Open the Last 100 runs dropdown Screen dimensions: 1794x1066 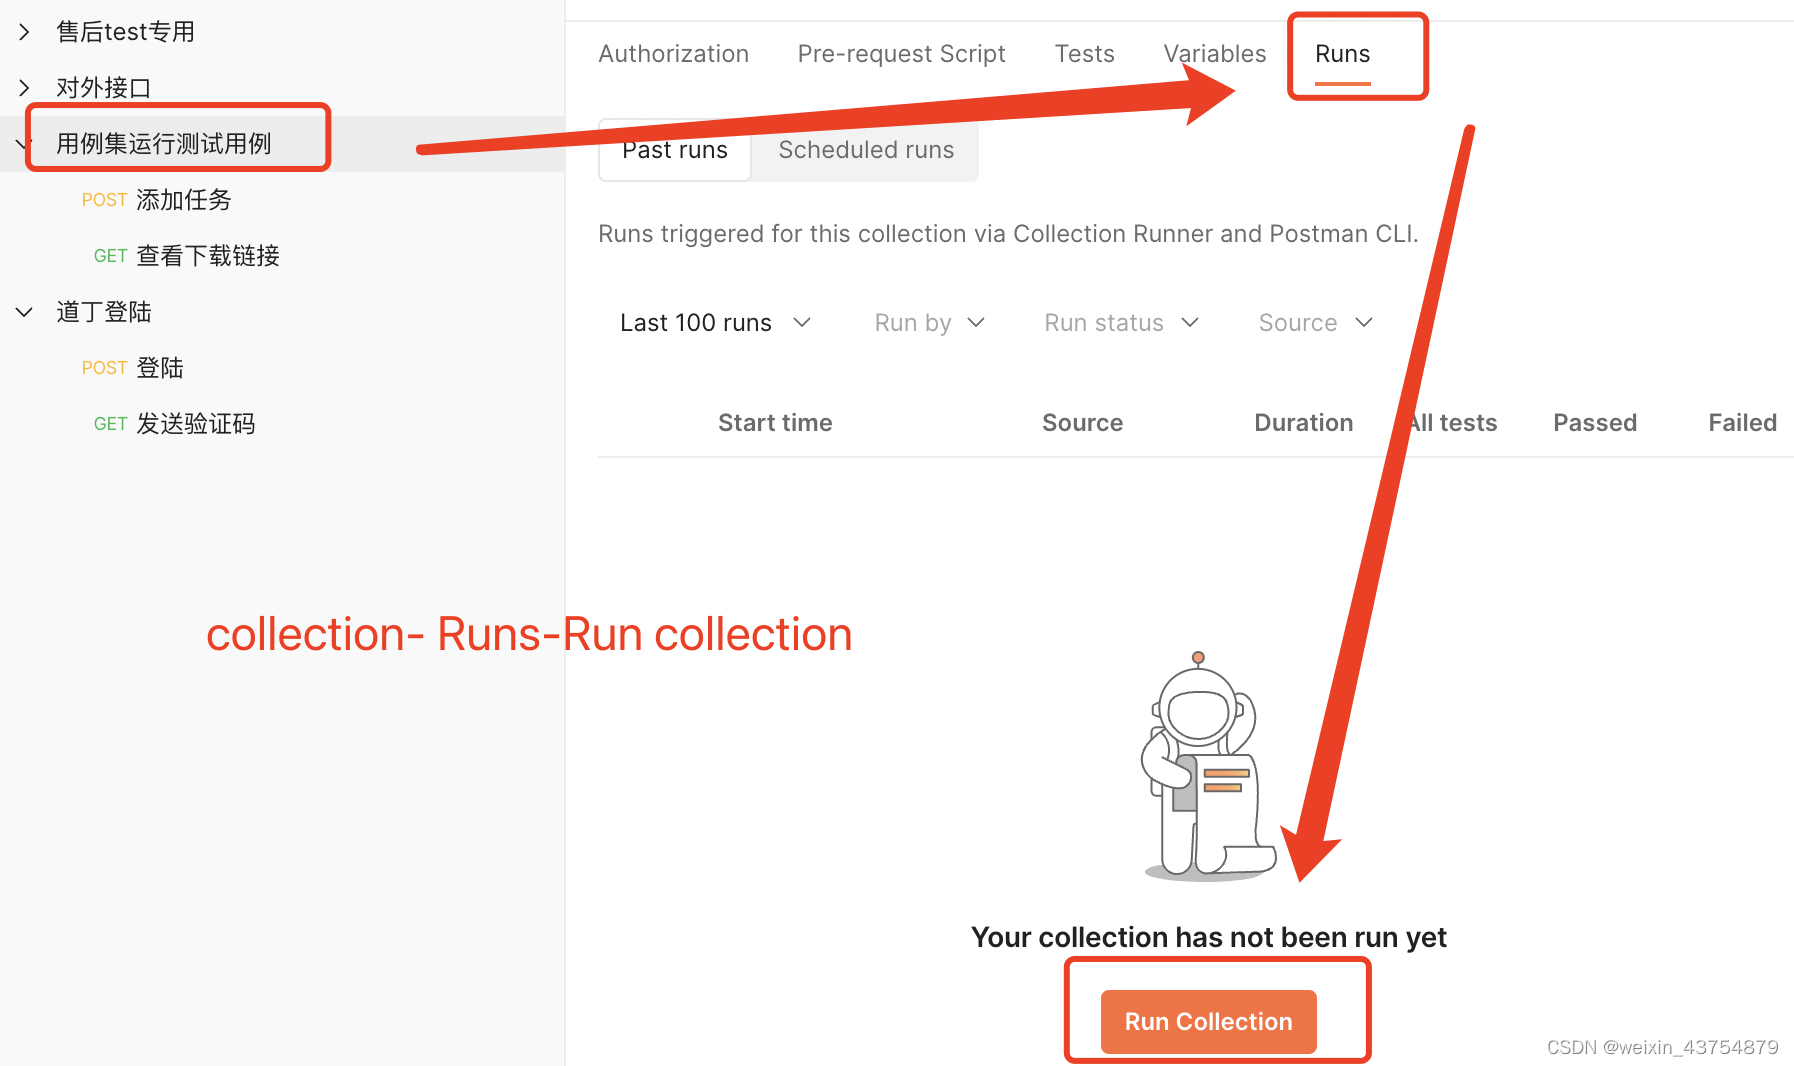pyautogui.click(x=715, y=323)
